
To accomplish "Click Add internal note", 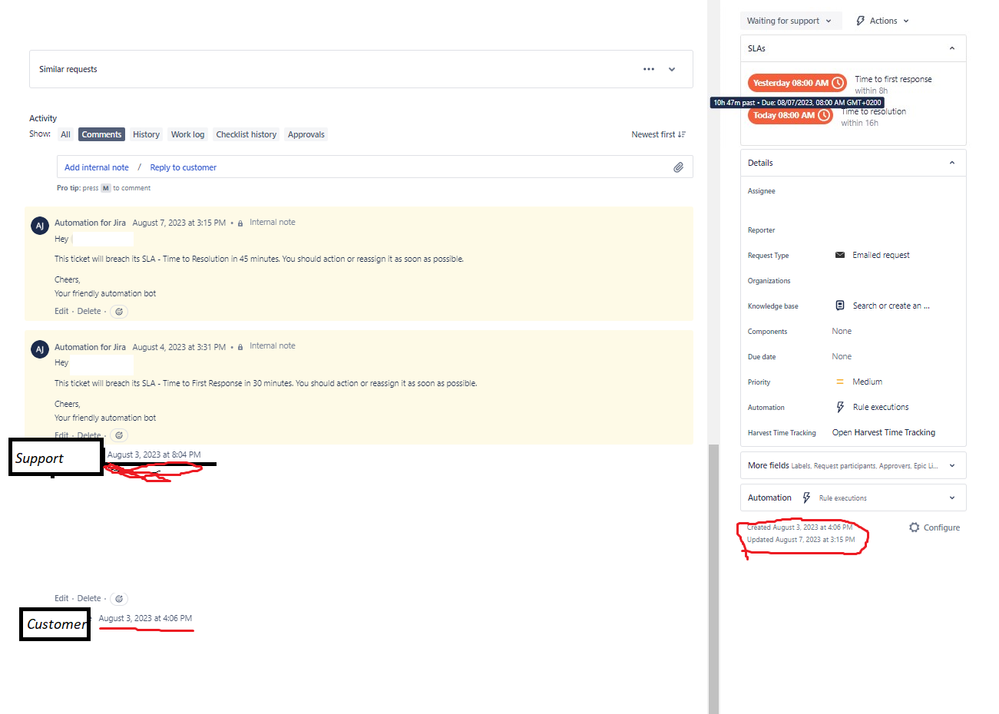I will [96, 168].
